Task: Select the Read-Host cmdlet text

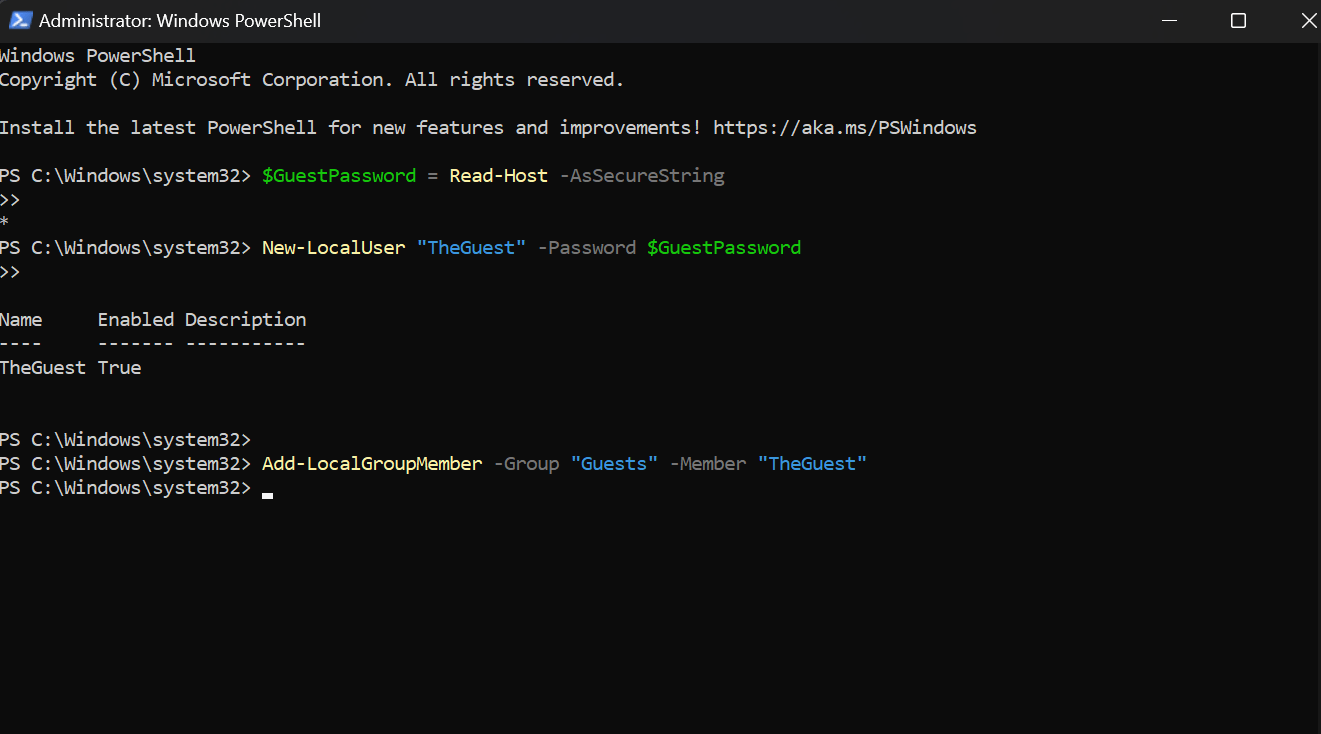Action: [498, 175]
